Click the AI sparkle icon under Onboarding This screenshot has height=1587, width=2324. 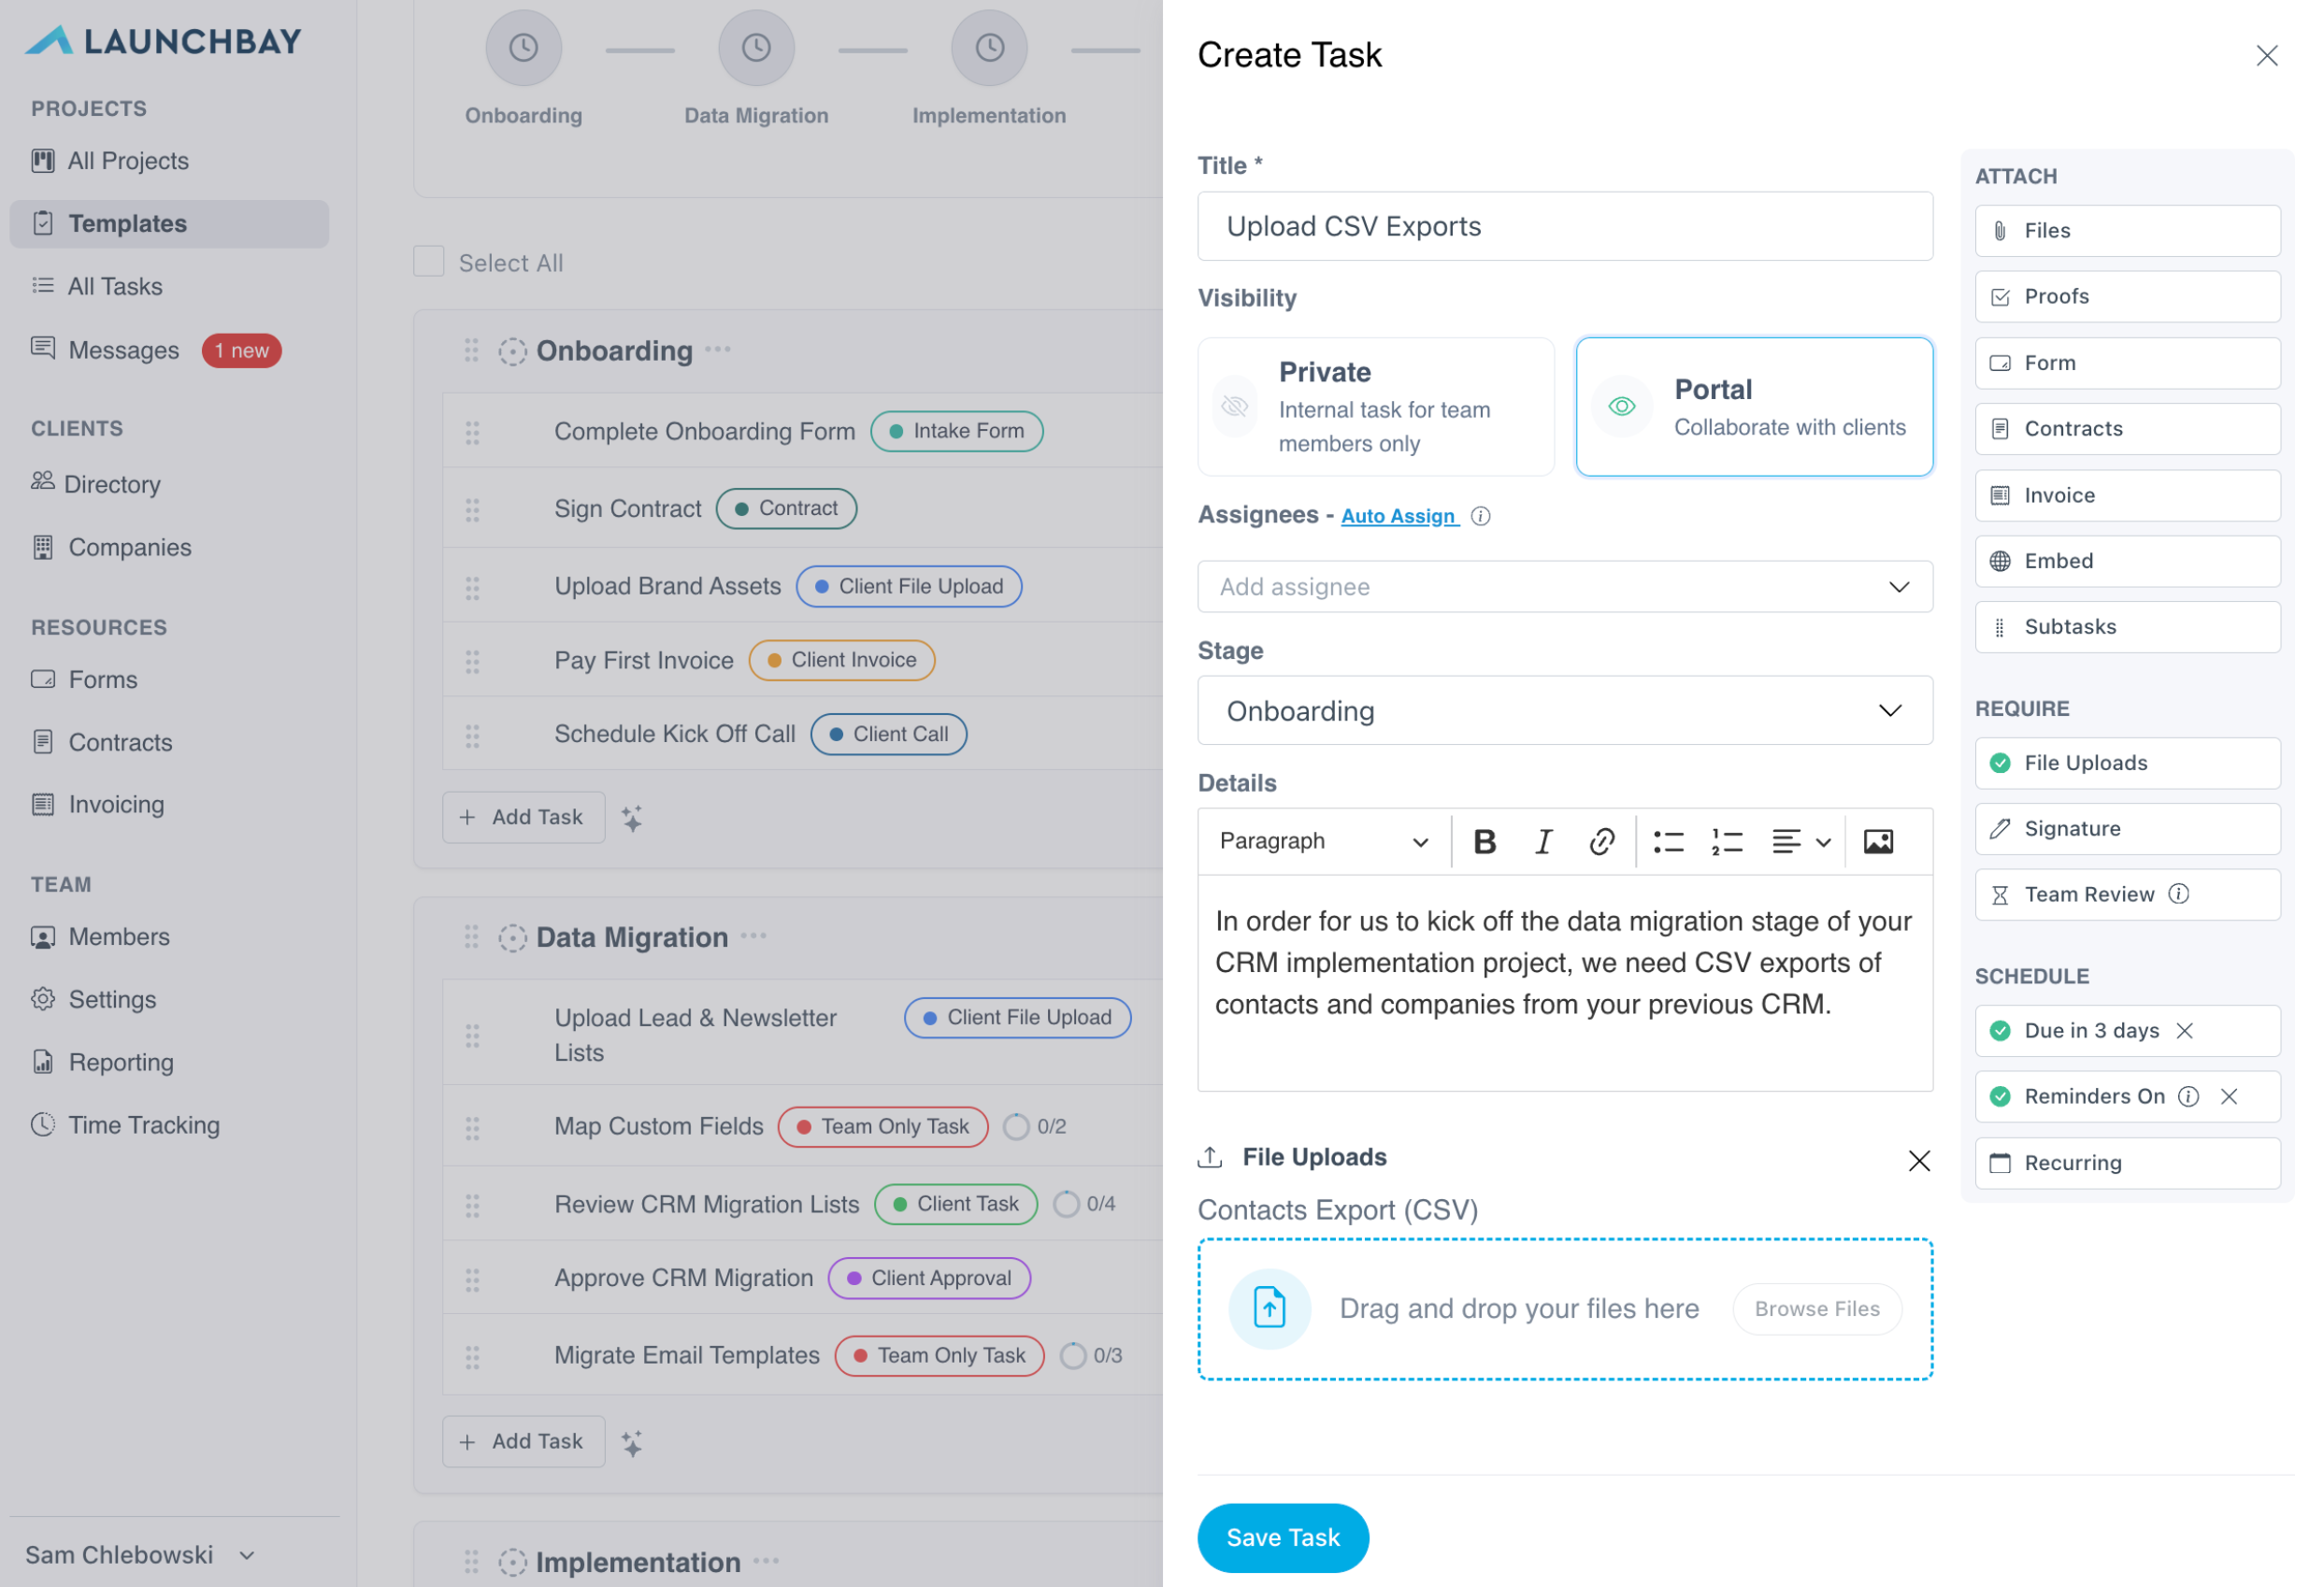pos(632,819)
